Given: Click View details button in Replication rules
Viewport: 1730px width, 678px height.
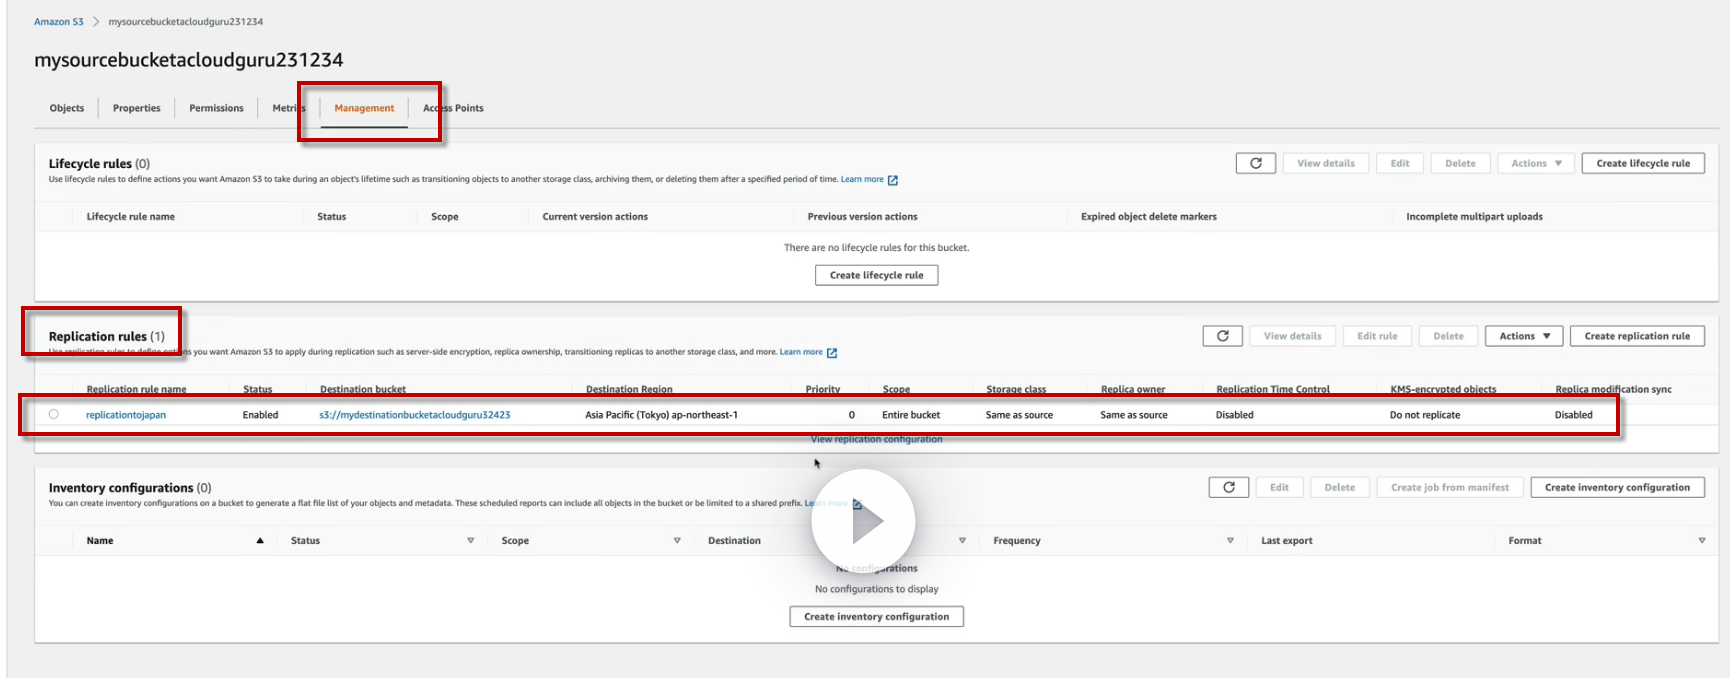Looking at the screenshot, I should pos(1292,336).
